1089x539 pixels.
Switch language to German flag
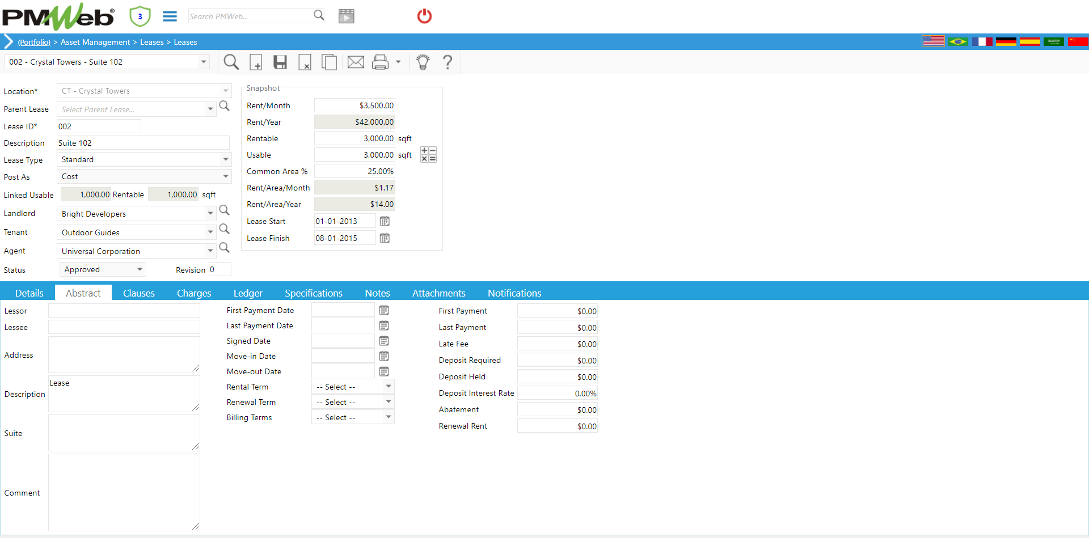tap(1006, 42)
